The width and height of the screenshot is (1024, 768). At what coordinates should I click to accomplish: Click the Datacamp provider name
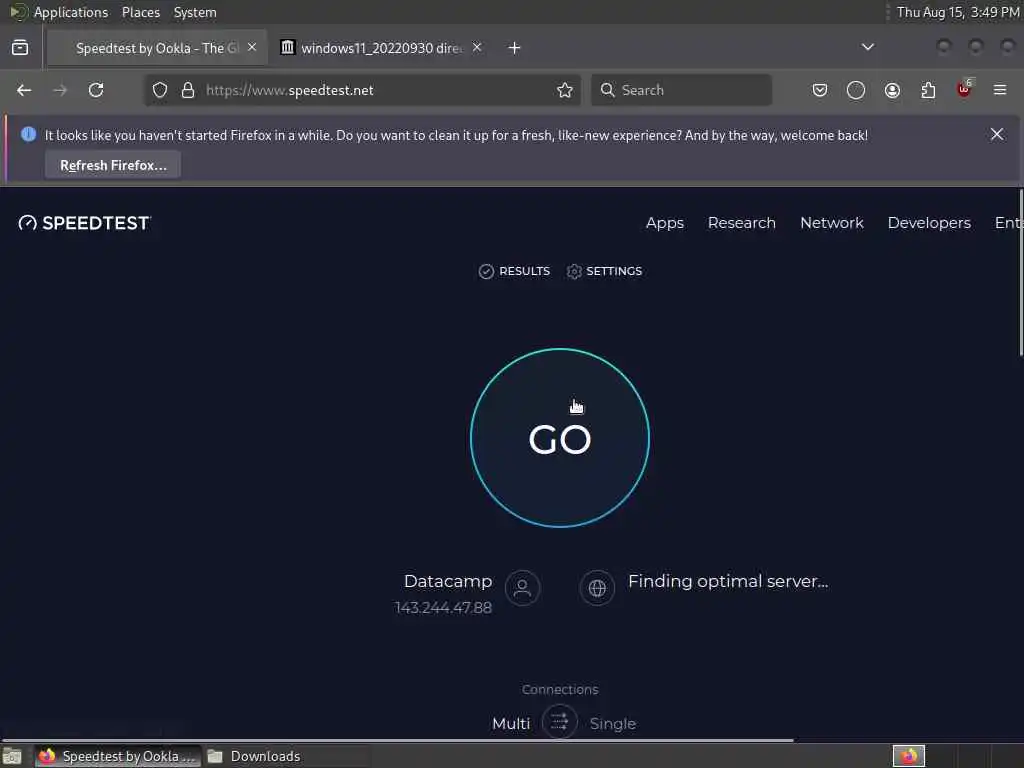tap(448, 581)
